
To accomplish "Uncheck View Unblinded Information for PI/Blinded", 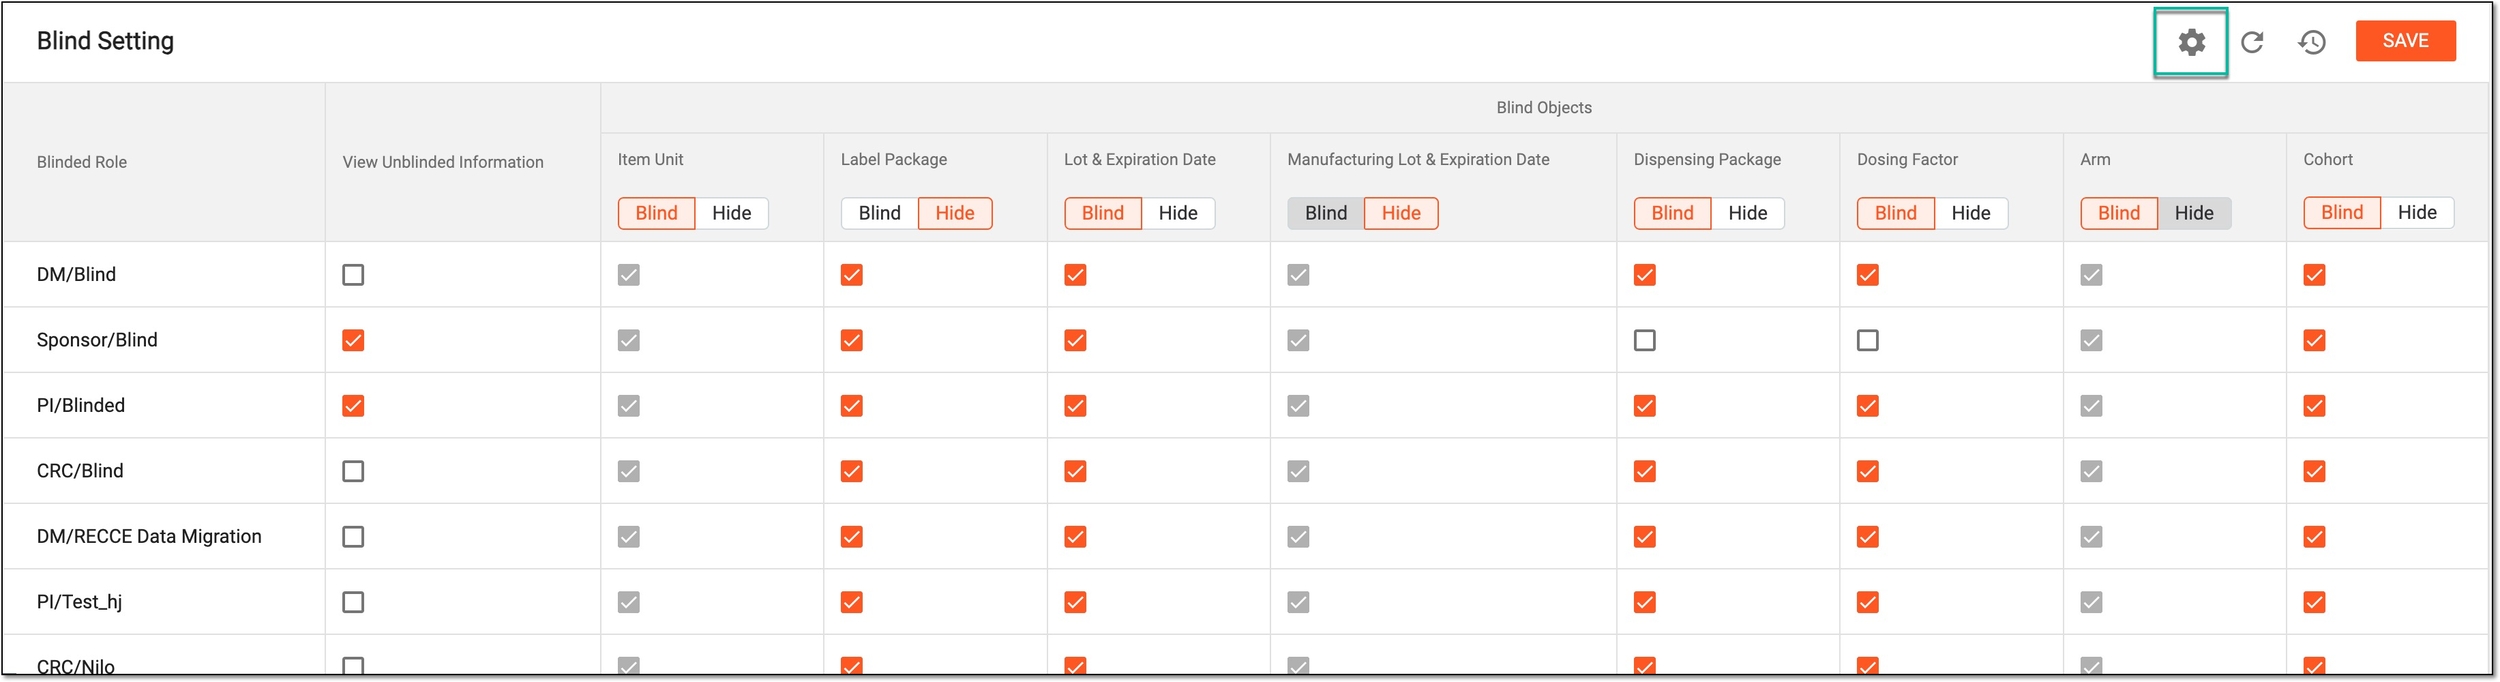I will pos(353,406).
